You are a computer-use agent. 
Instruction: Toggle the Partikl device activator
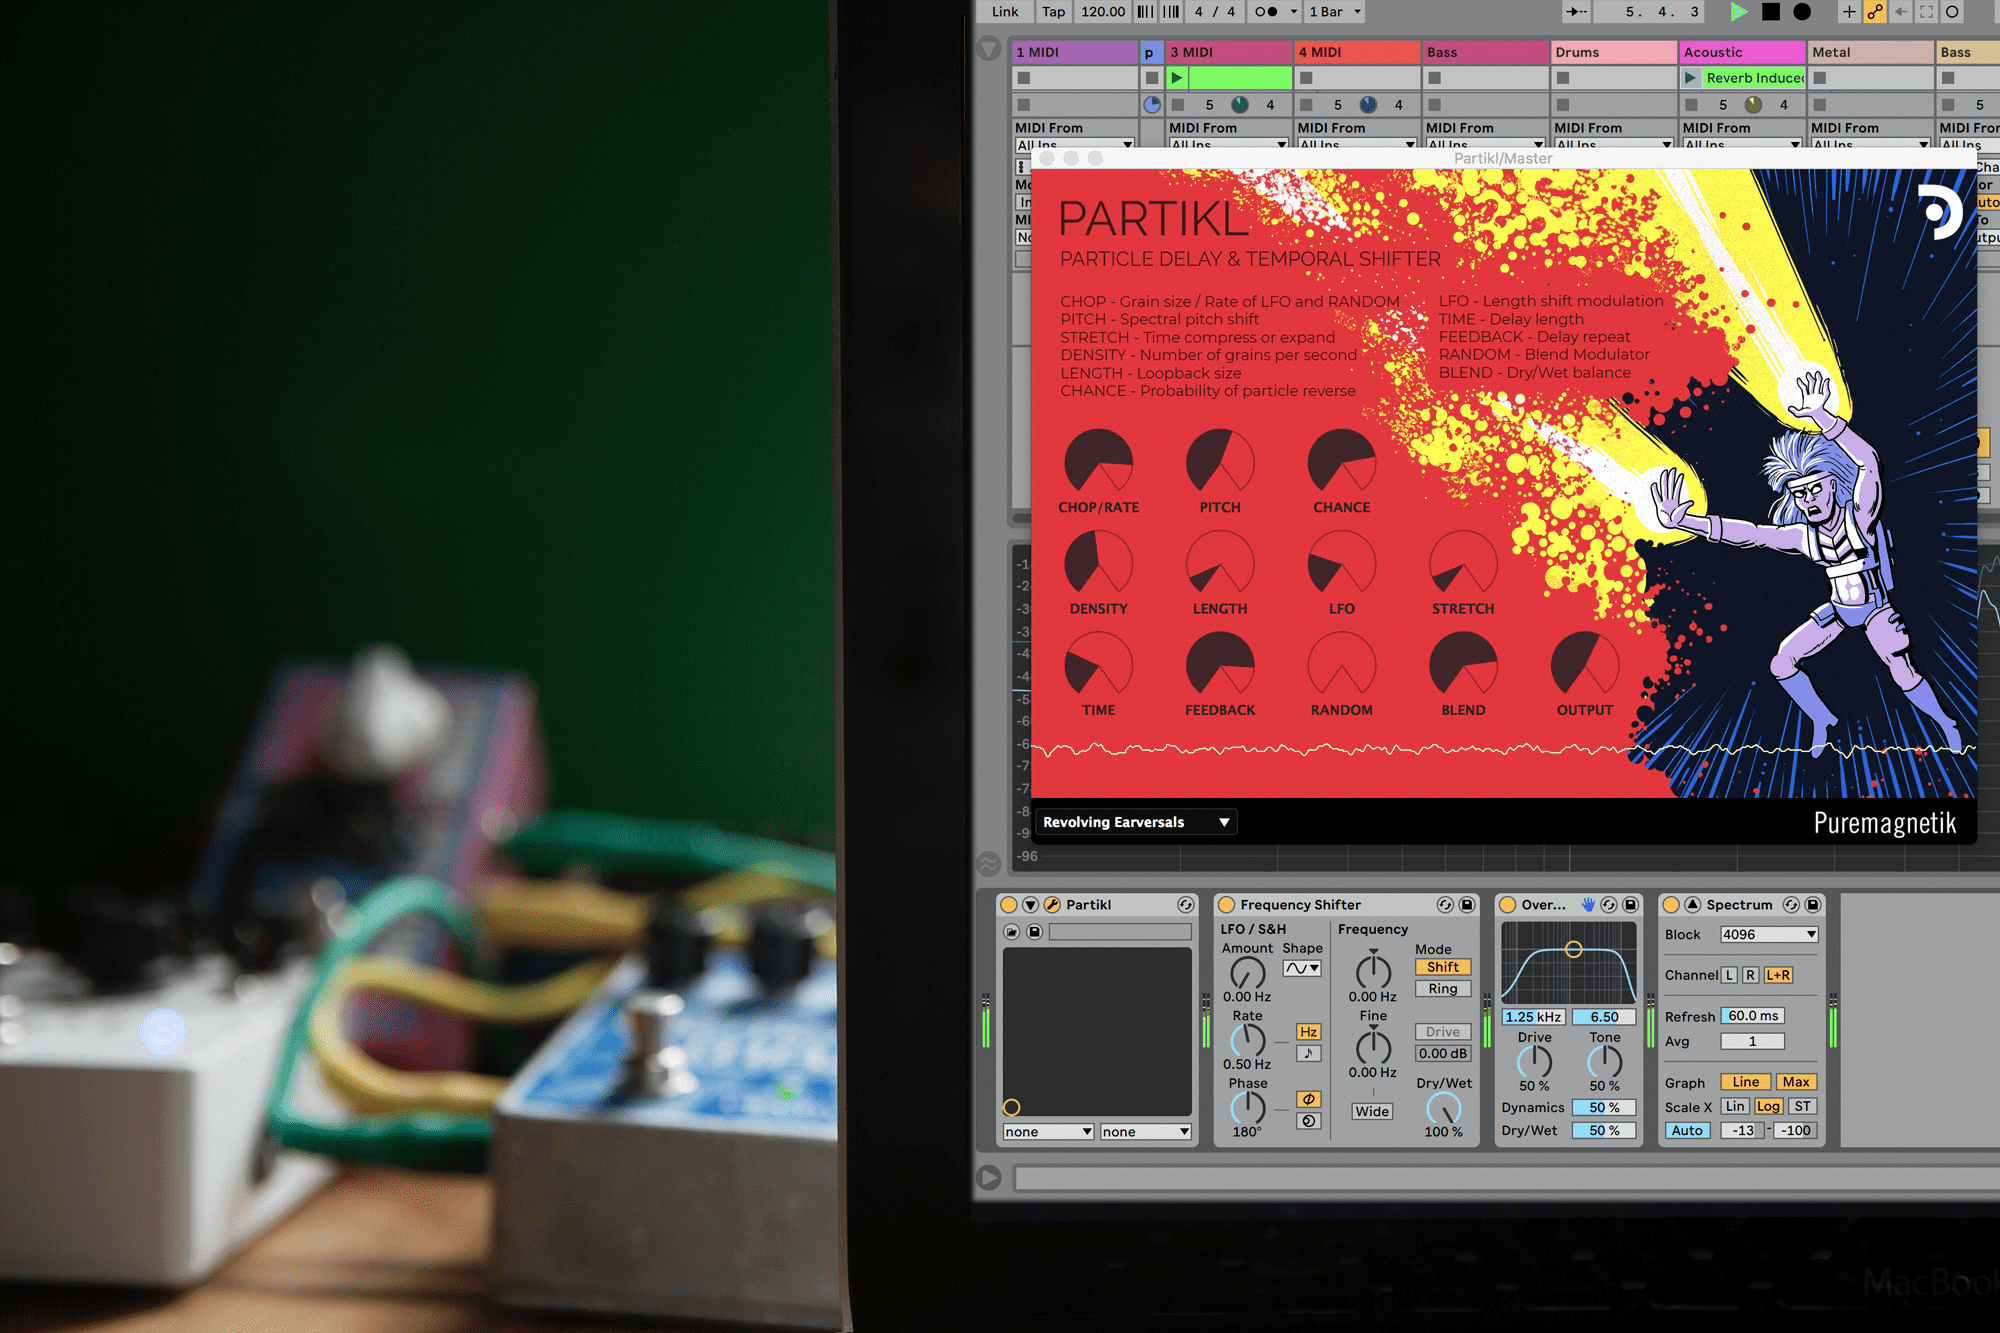coord(1009,905)
